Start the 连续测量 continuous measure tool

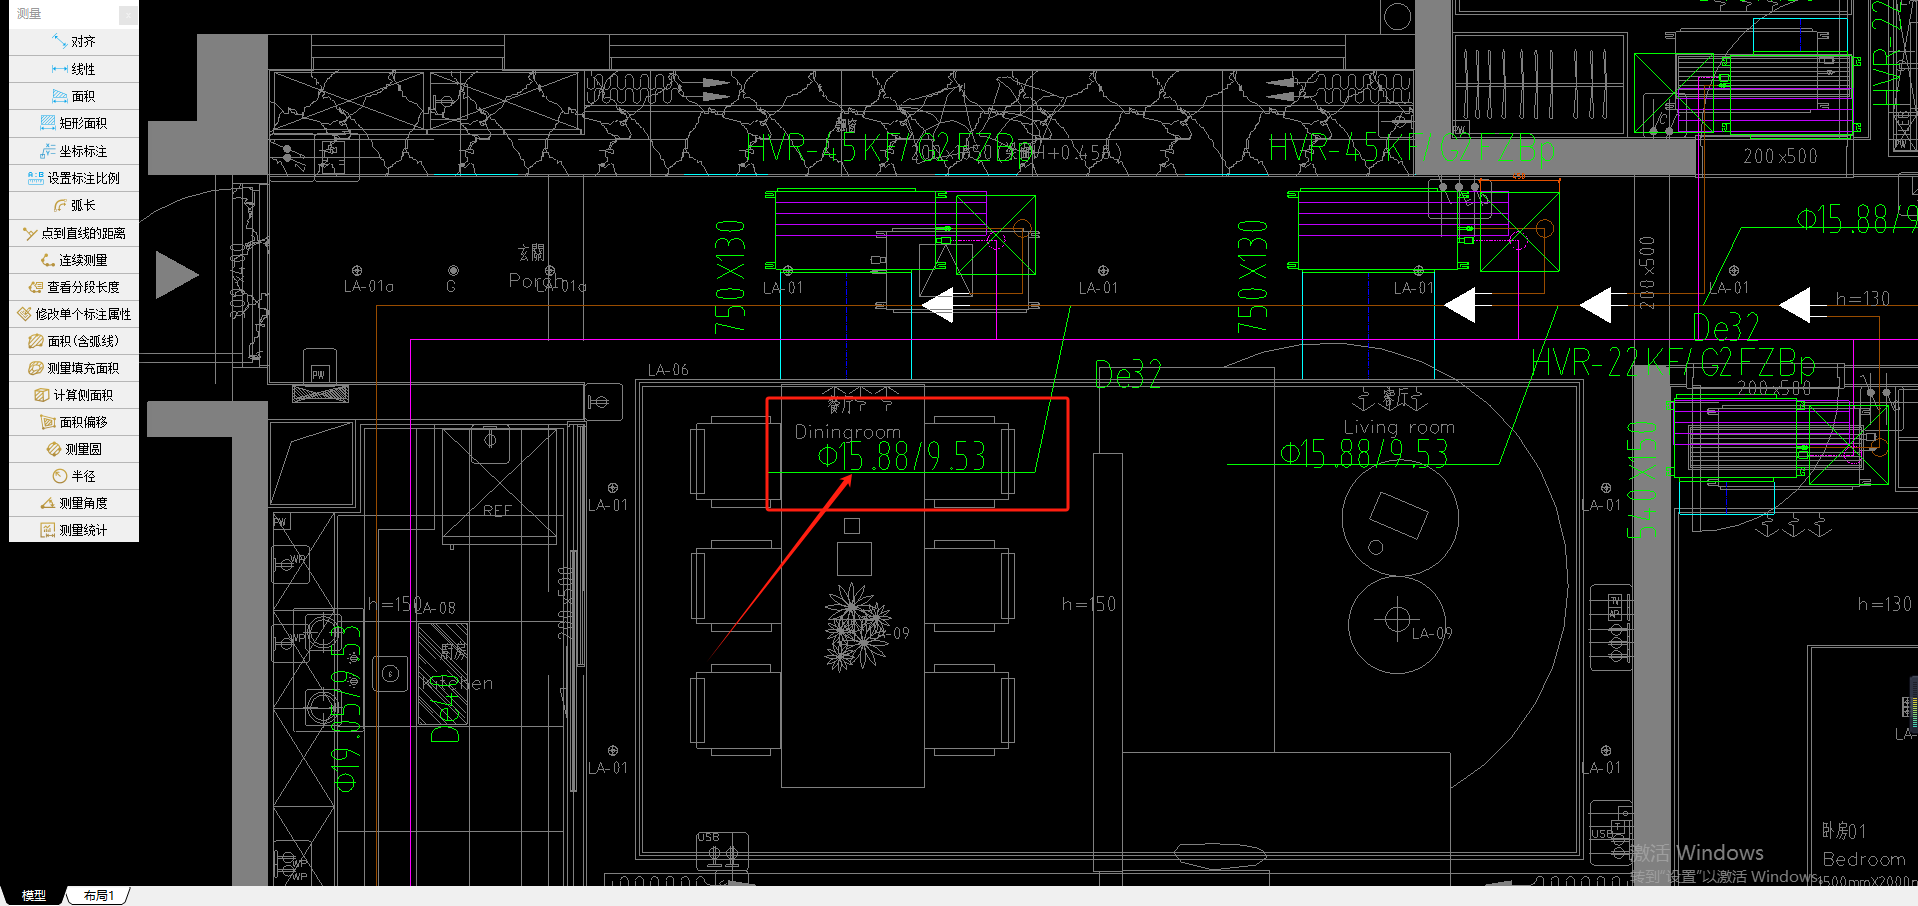click(74, 260)
